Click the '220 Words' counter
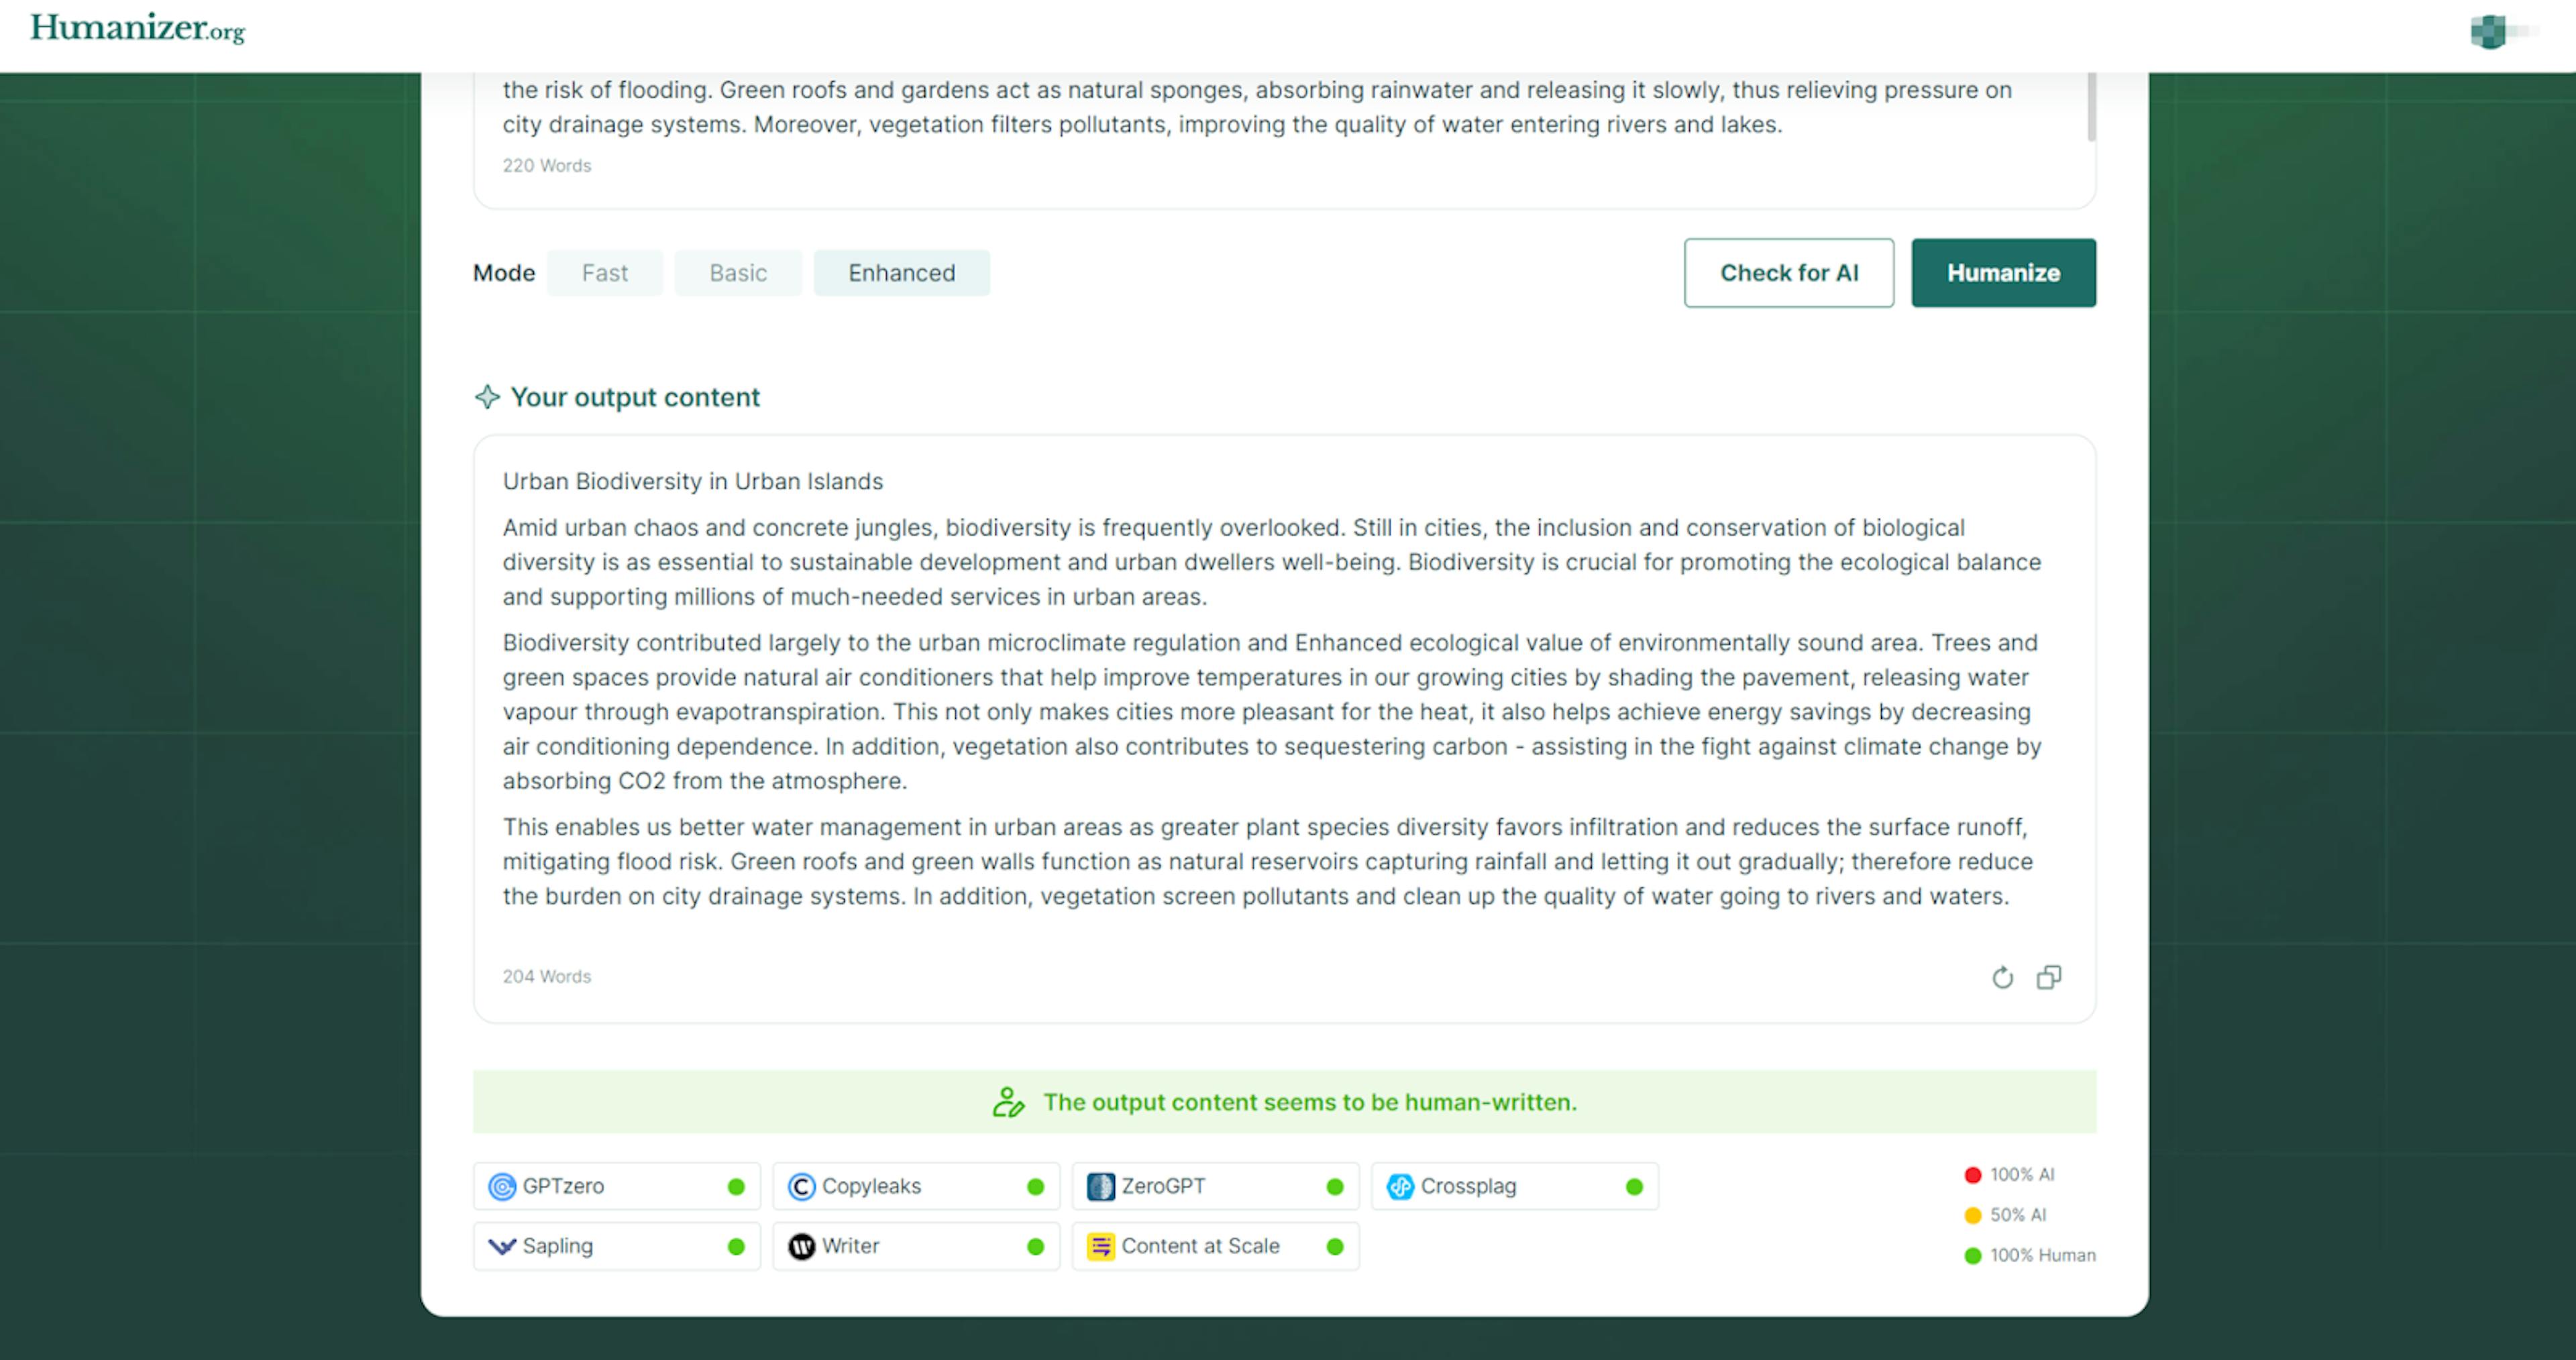This screenshot has height=1360, width=2576. click(546, 166)
